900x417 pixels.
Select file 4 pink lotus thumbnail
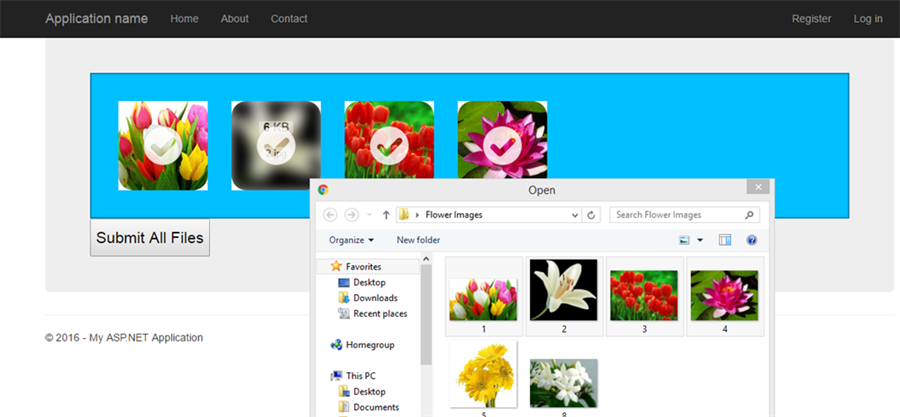(x=724, y=295)
